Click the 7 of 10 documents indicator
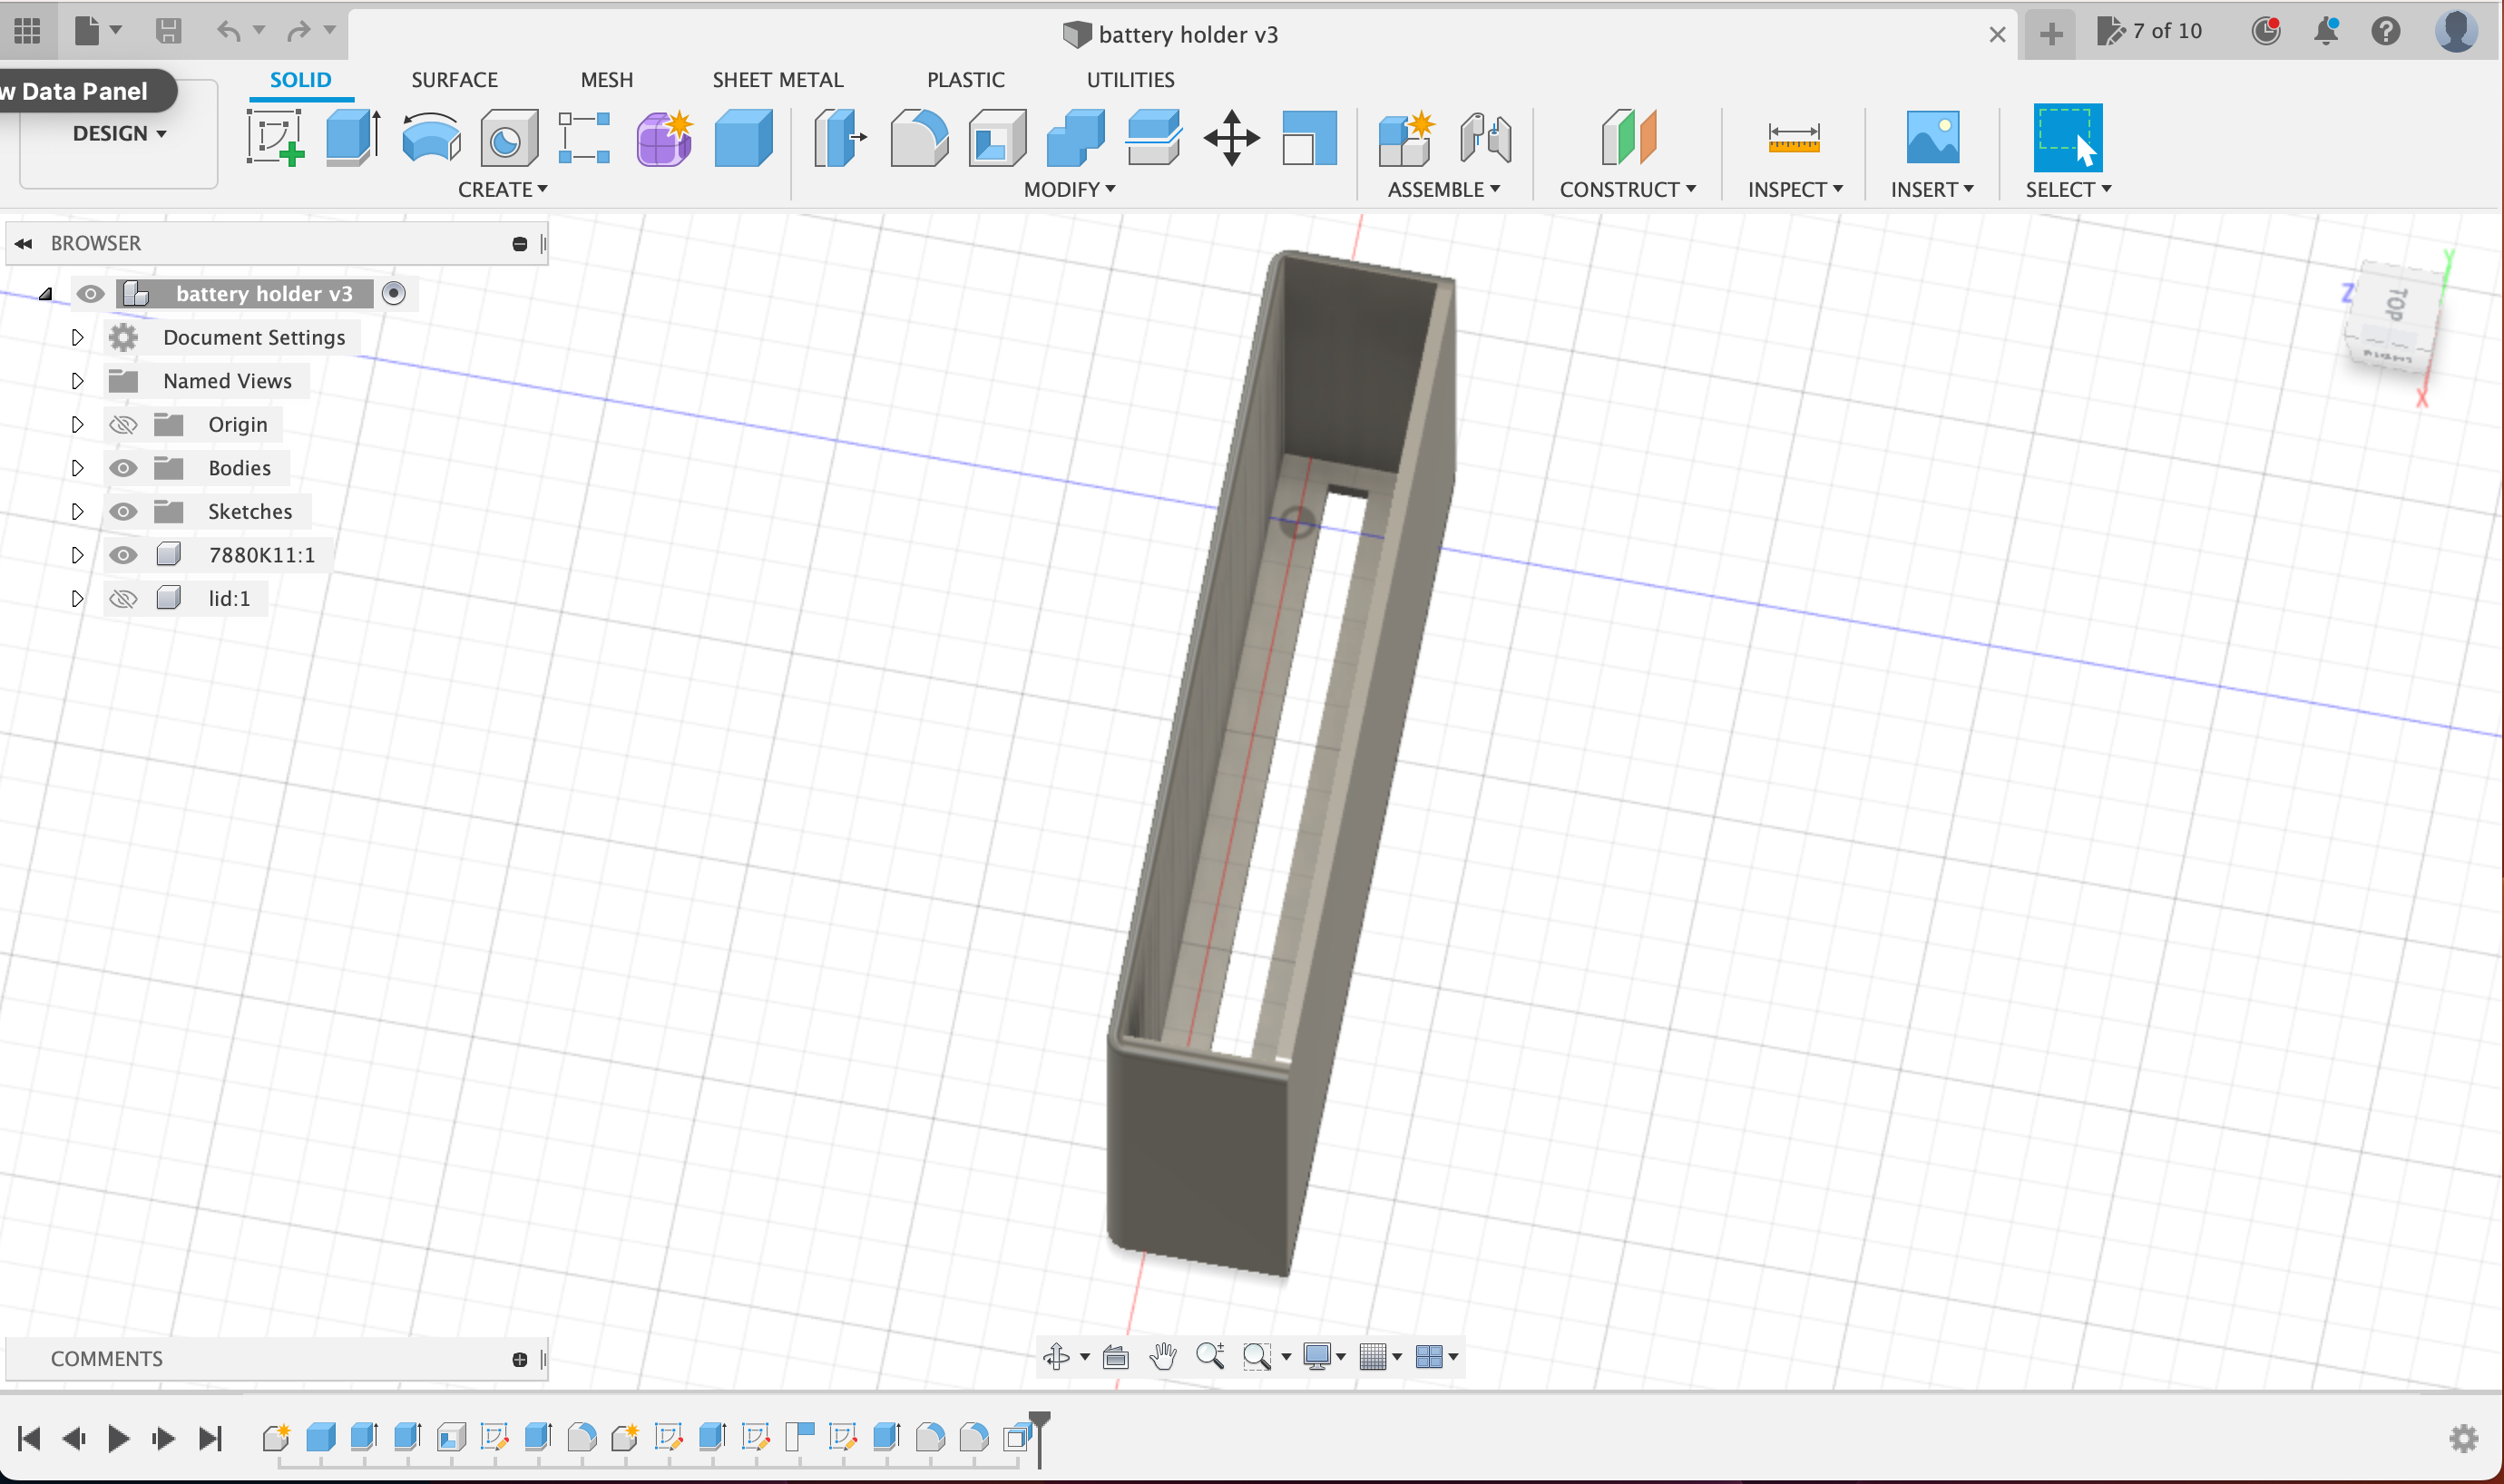This screenshot has width=2504, height=1484. pos(2149,31)
